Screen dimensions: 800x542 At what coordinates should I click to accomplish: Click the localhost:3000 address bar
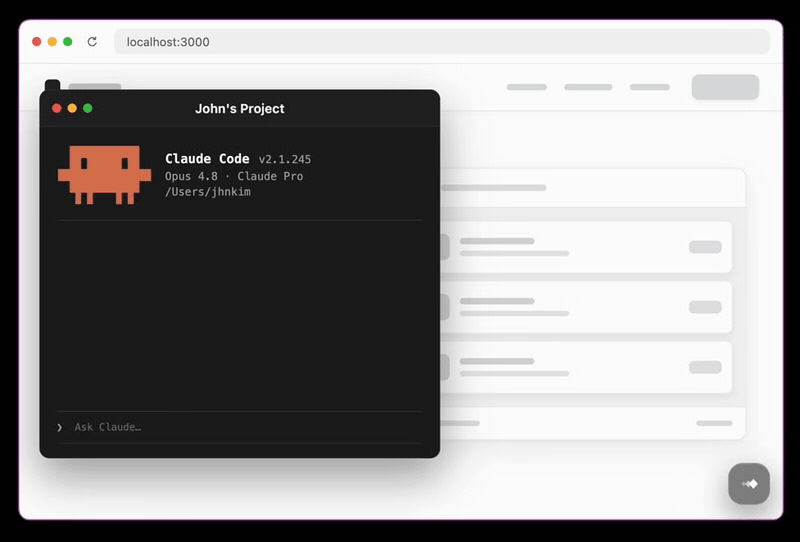441,42
